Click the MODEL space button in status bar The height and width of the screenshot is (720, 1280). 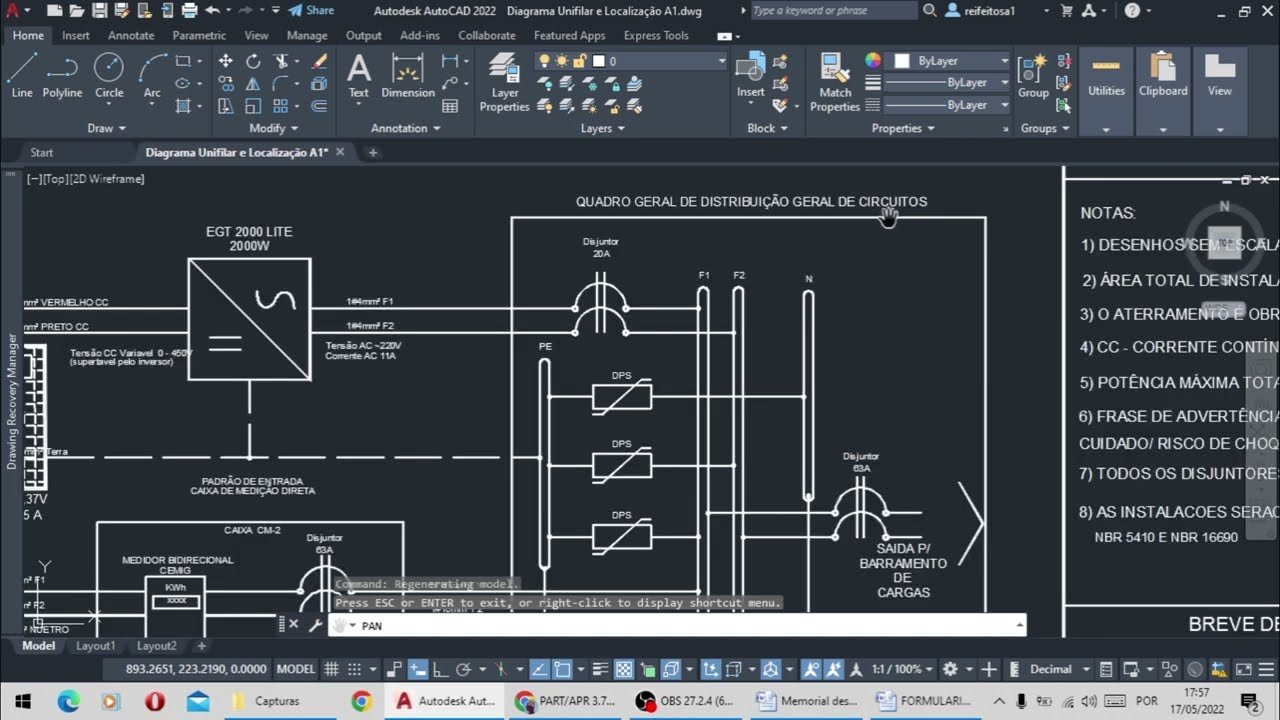click(x=296, y=669)
